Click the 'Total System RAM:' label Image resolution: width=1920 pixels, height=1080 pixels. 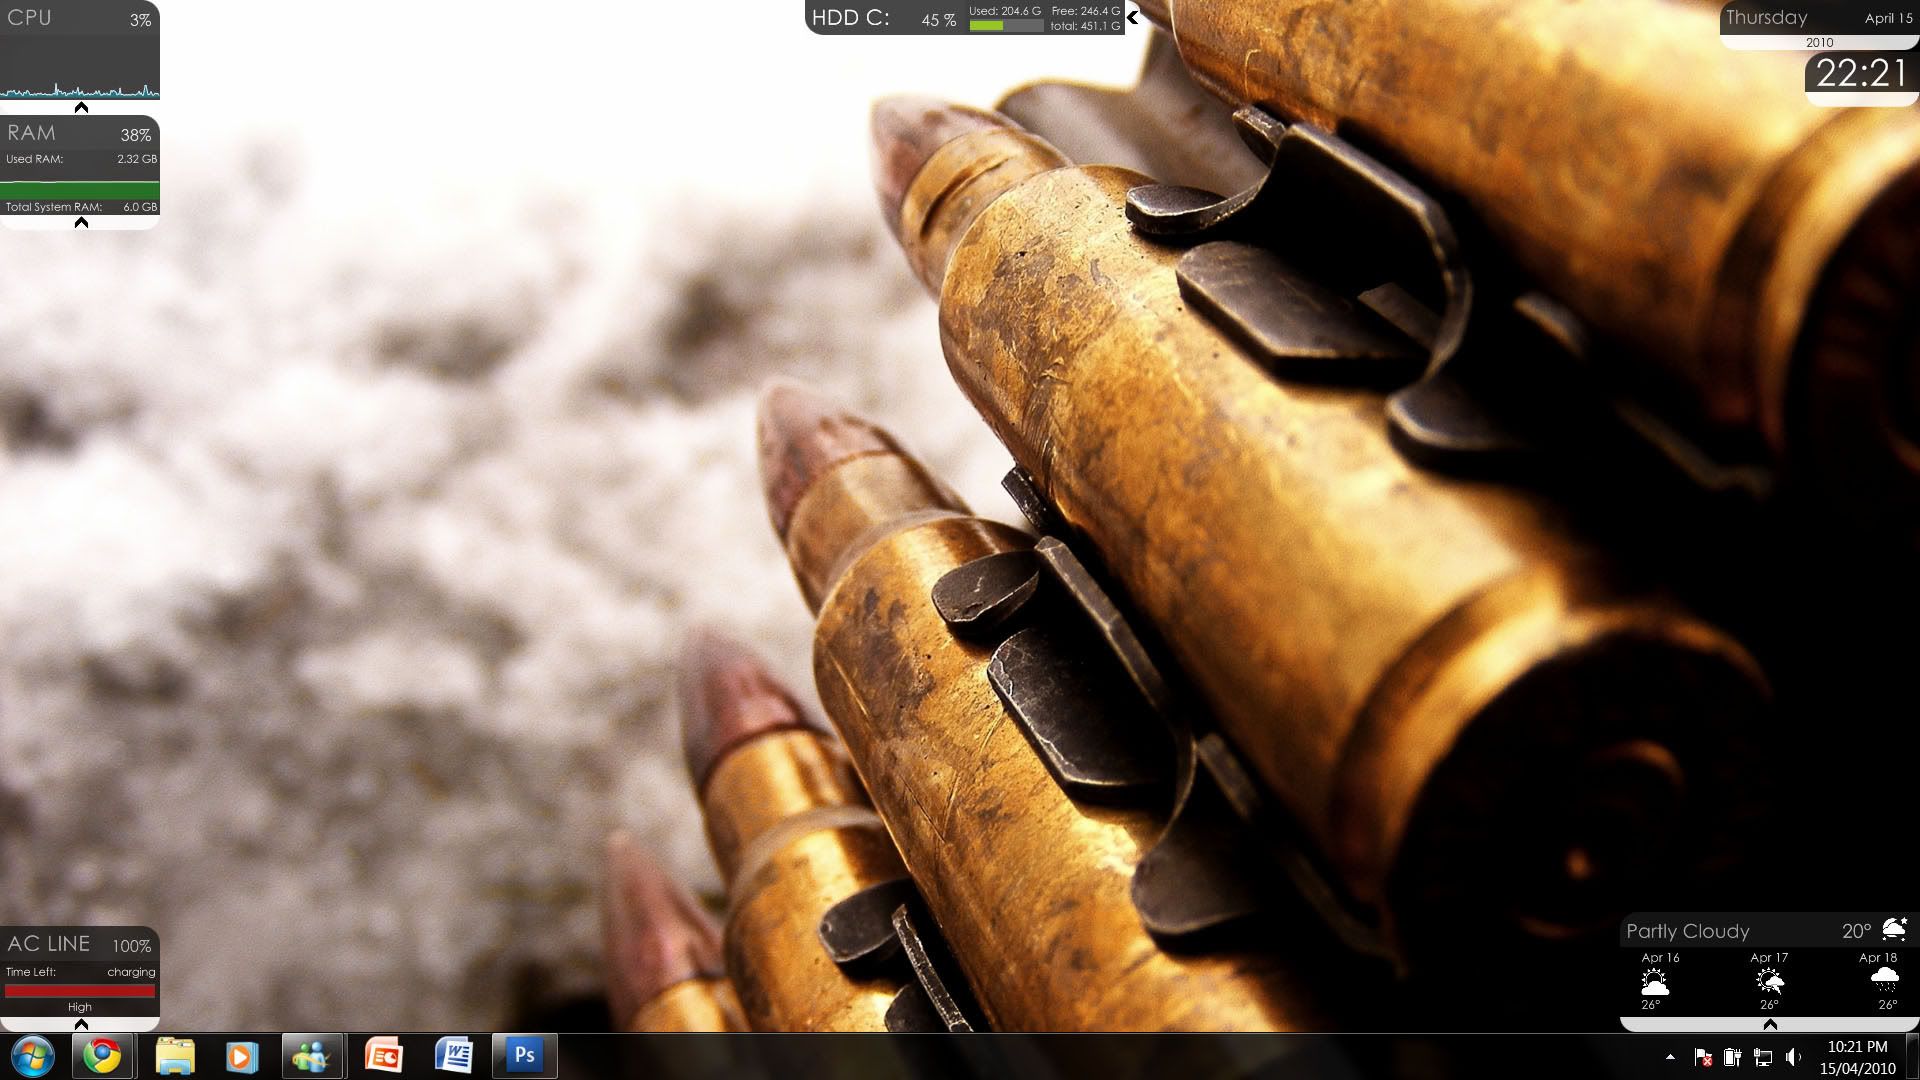pos(54,207)
